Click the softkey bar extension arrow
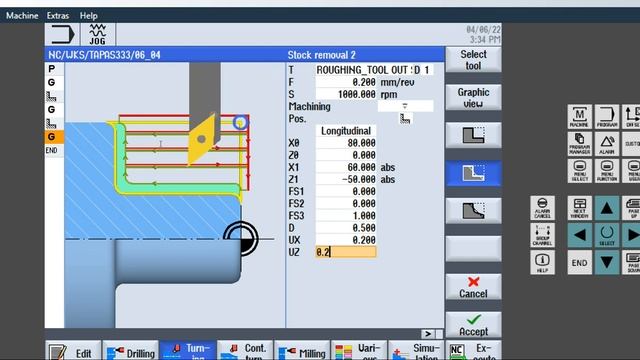Screen dimensions: 640x360 pyautogui.click(x=427, y=334)
